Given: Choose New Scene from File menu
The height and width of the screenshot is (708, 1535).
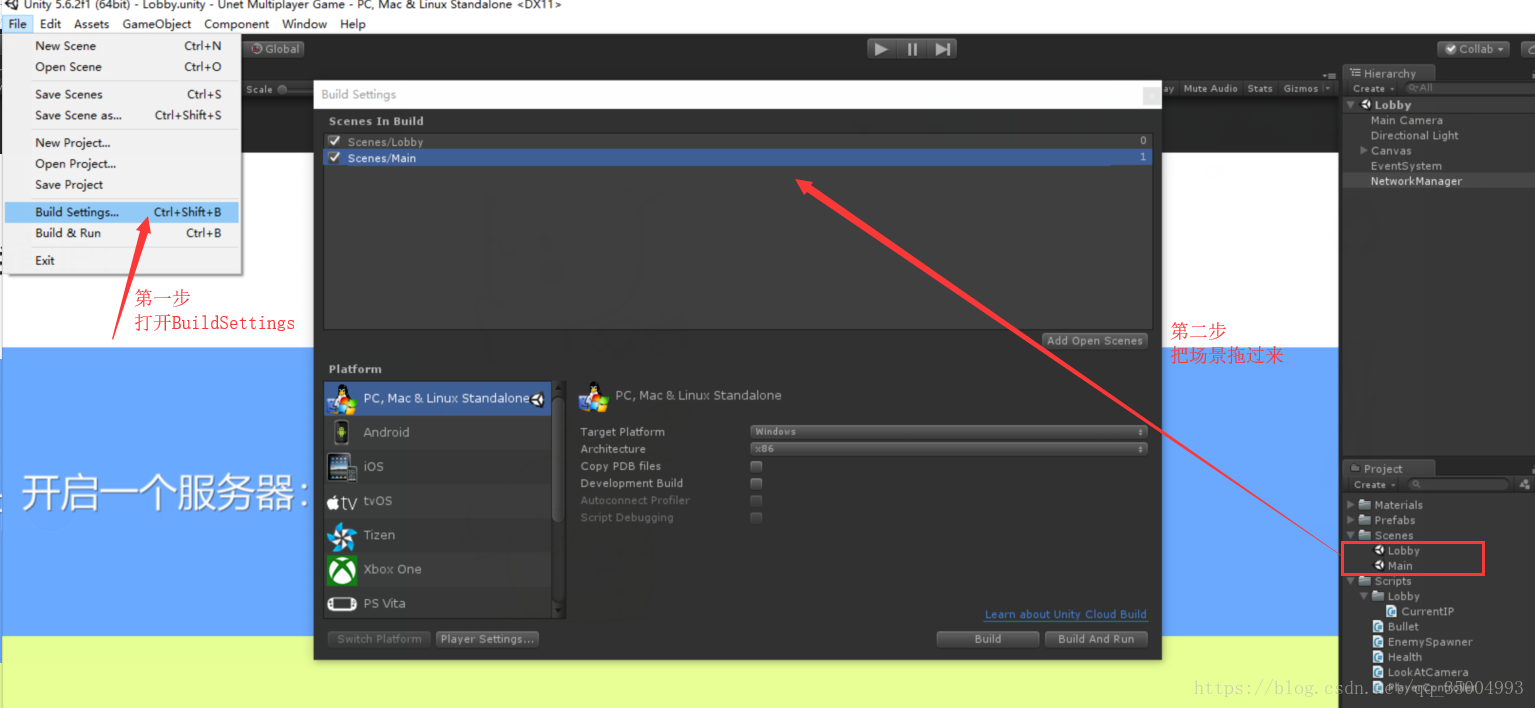Looking at the screenshot, I should (121, 46).
